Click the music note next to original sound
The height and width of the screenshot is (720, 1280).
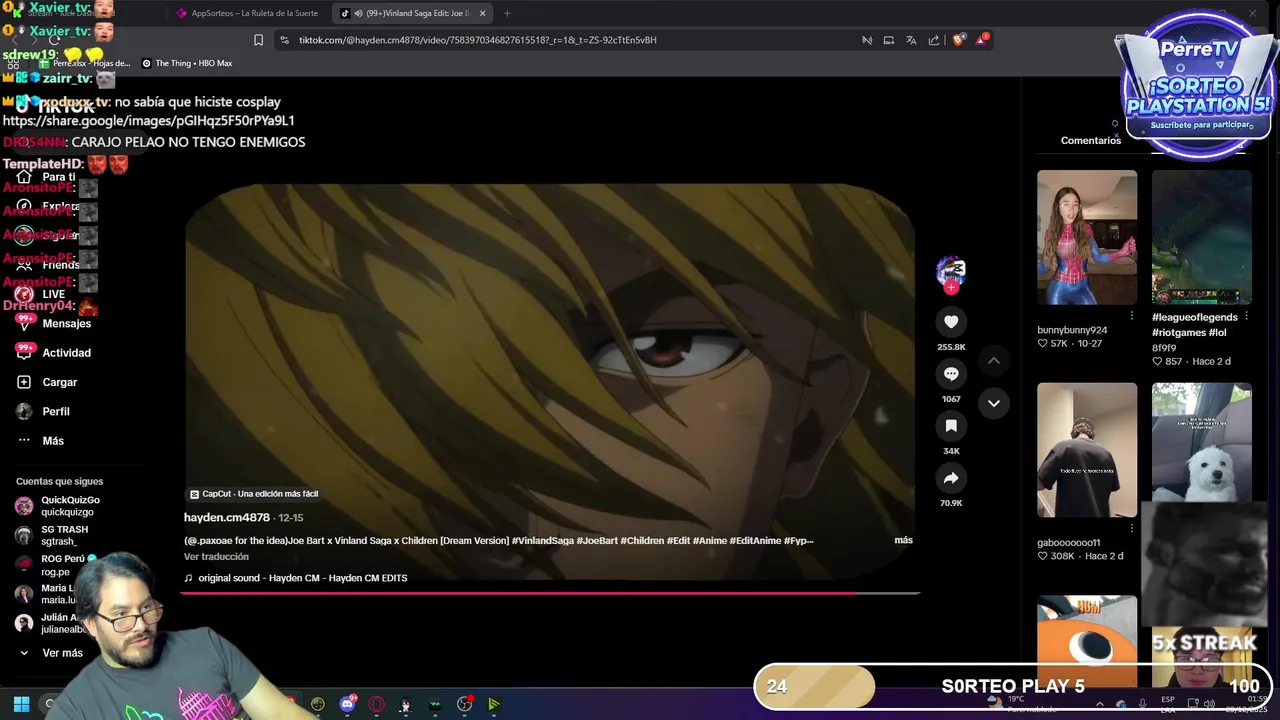point(188,578)
